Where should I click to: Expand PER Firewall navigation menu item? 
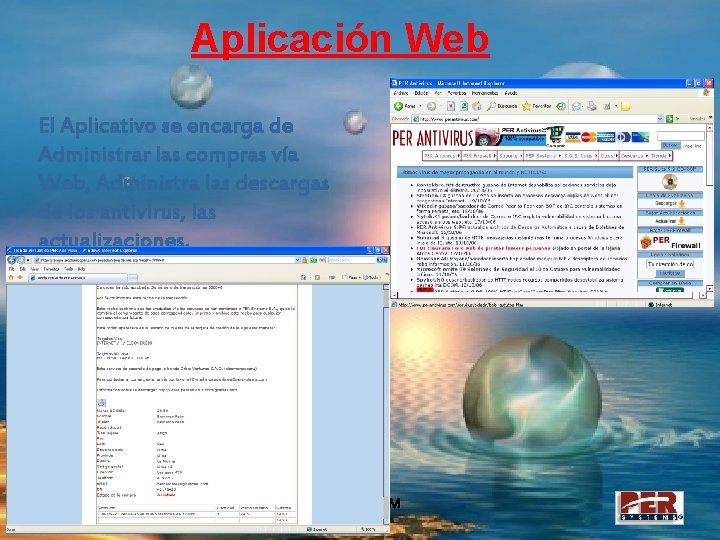click(x=479, y=156)
